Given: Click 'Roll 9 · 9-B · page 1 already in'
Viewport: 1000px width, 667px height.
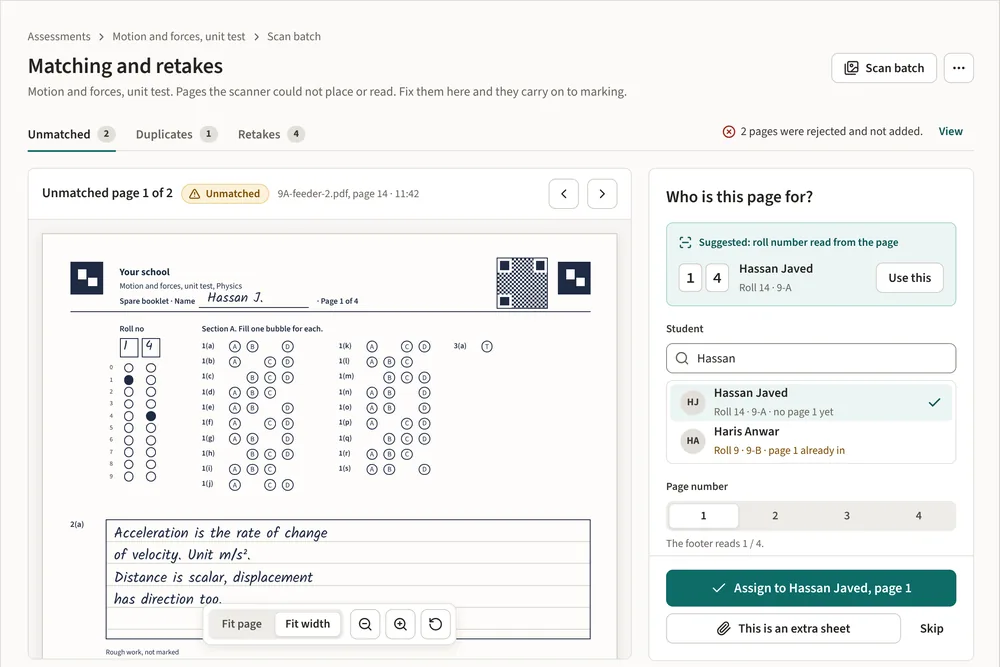Looking at the screenshot, I should (779, 450).
